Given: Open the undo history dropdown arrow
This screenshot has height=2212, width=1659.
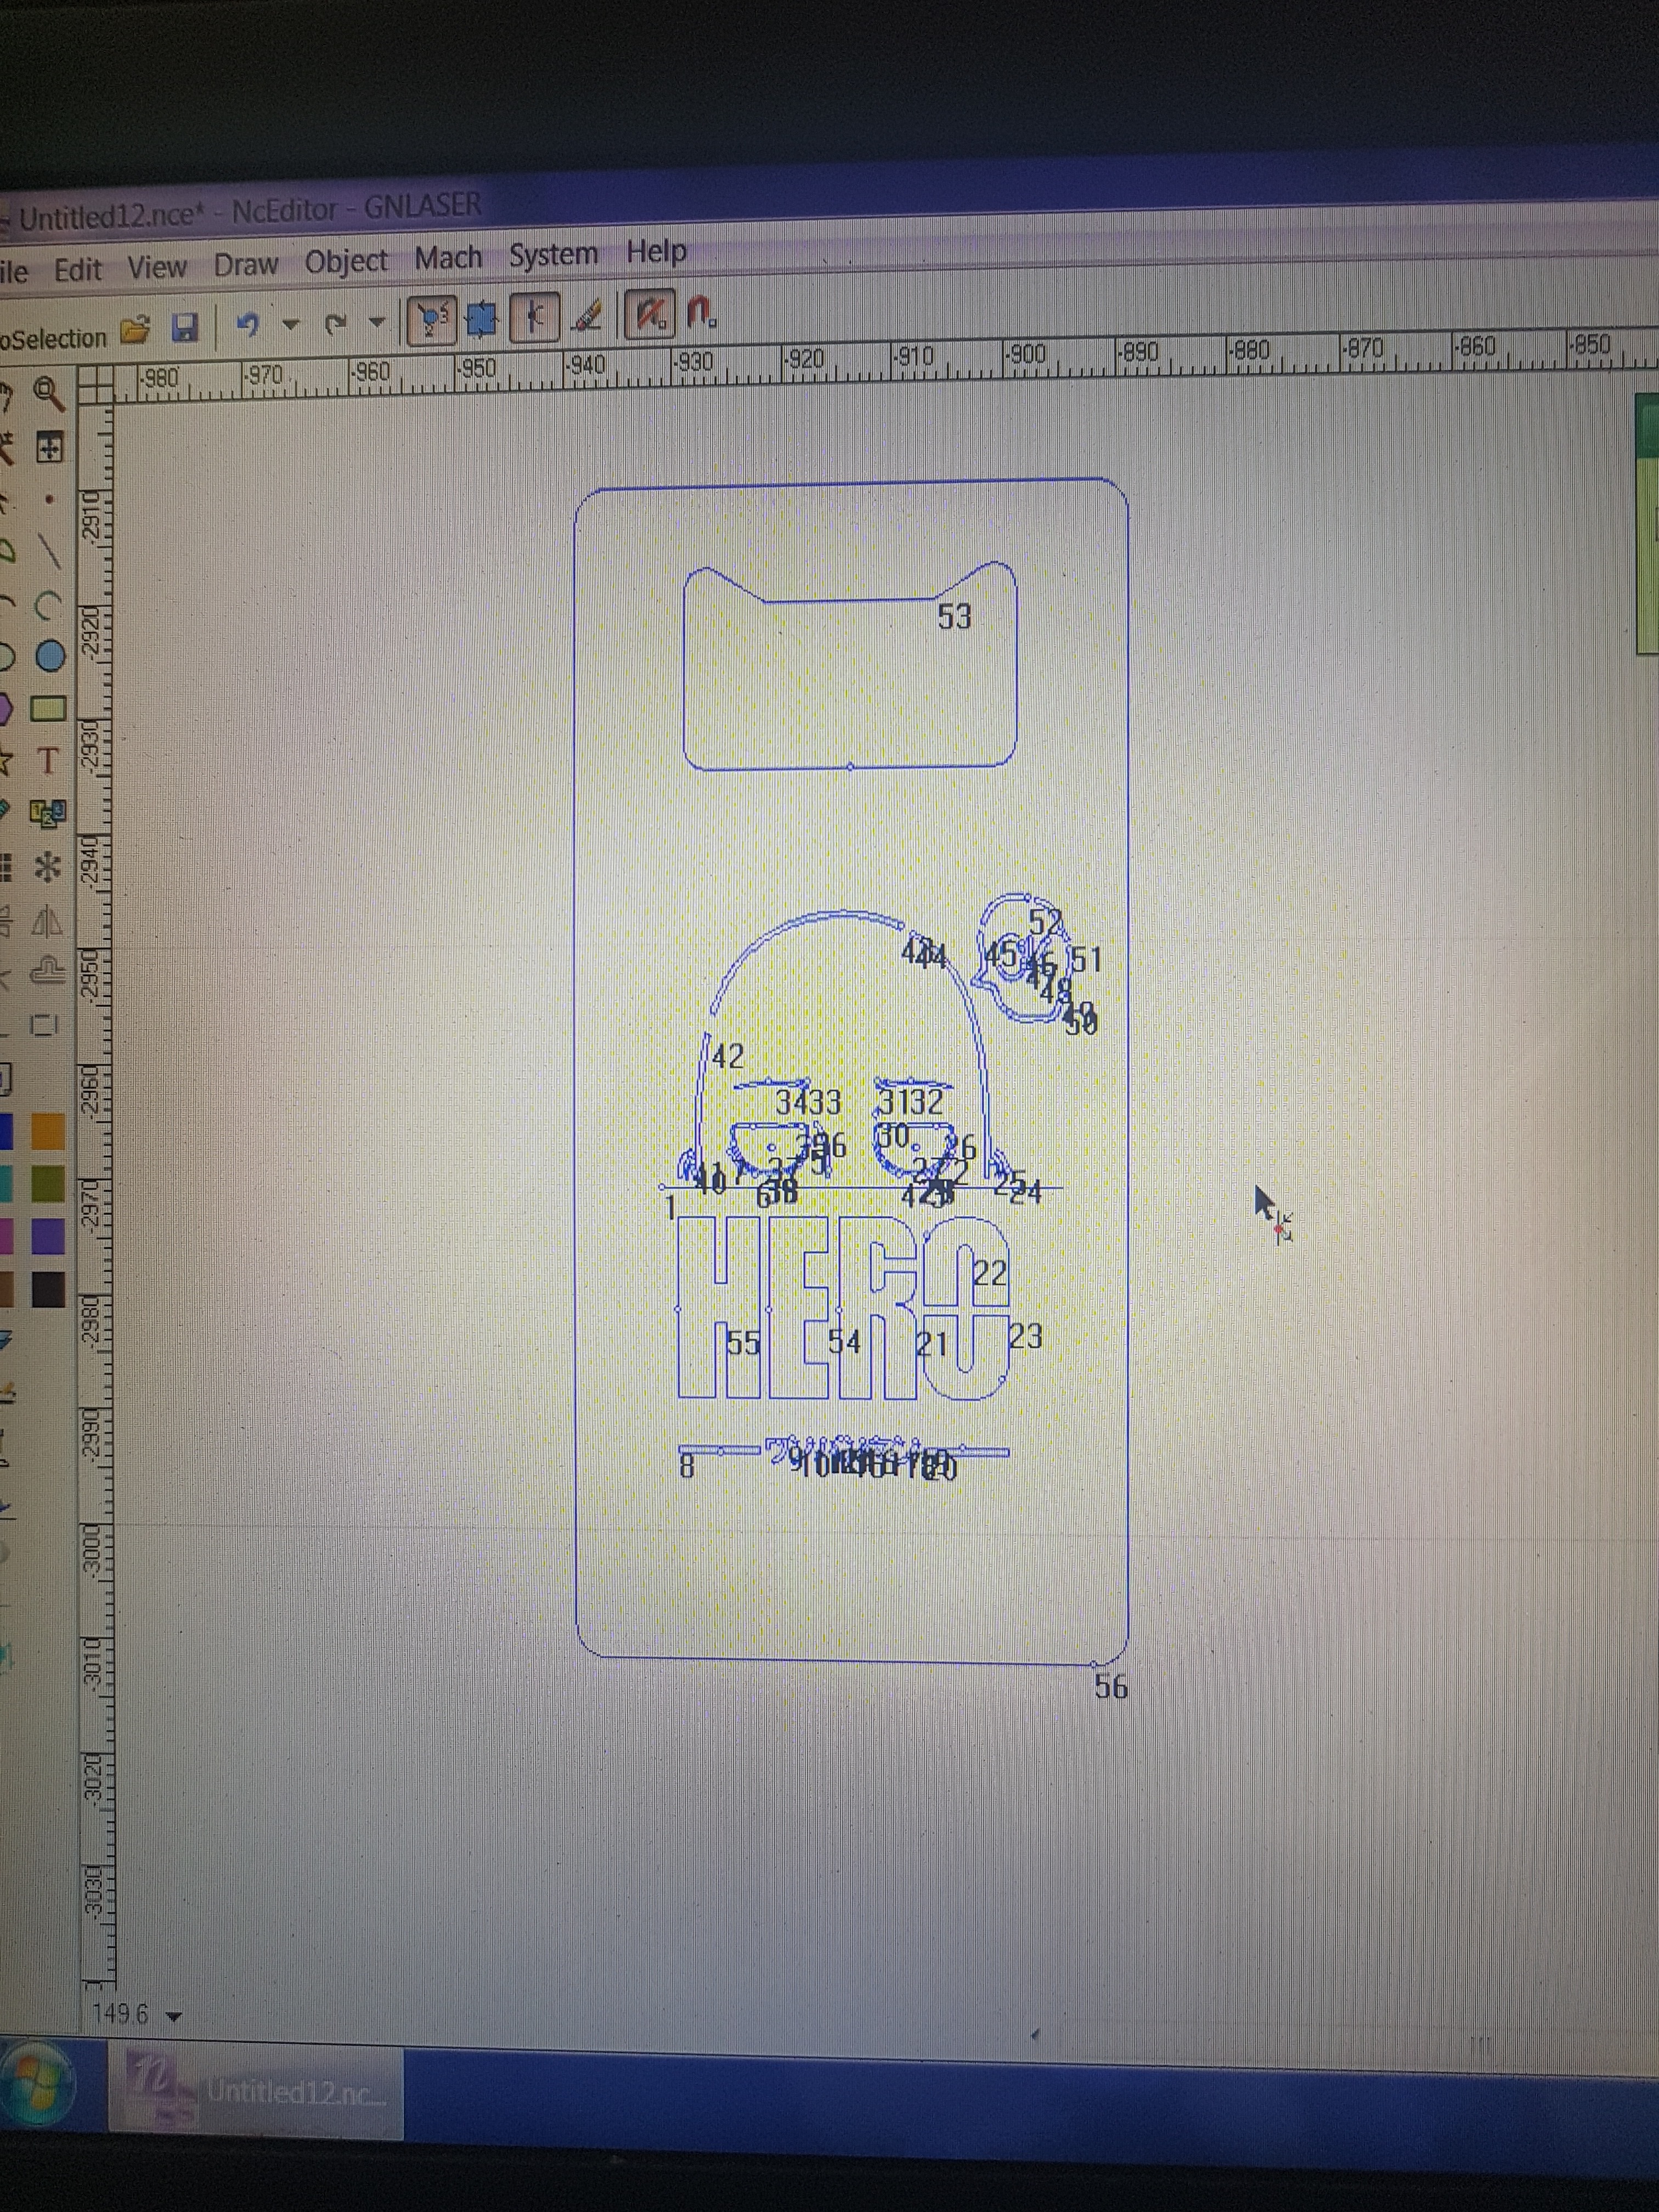Looking at the screenshot, I should point(291,324).
